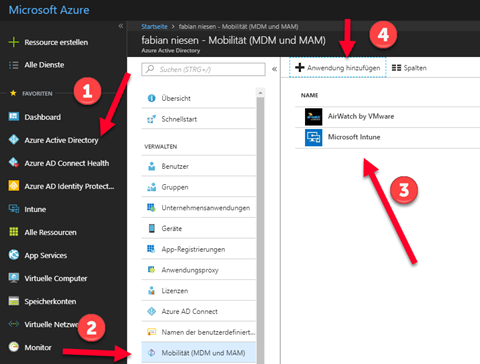Open Microsoft Intune application row
The image size is (480, 364).
coord(387,137)
